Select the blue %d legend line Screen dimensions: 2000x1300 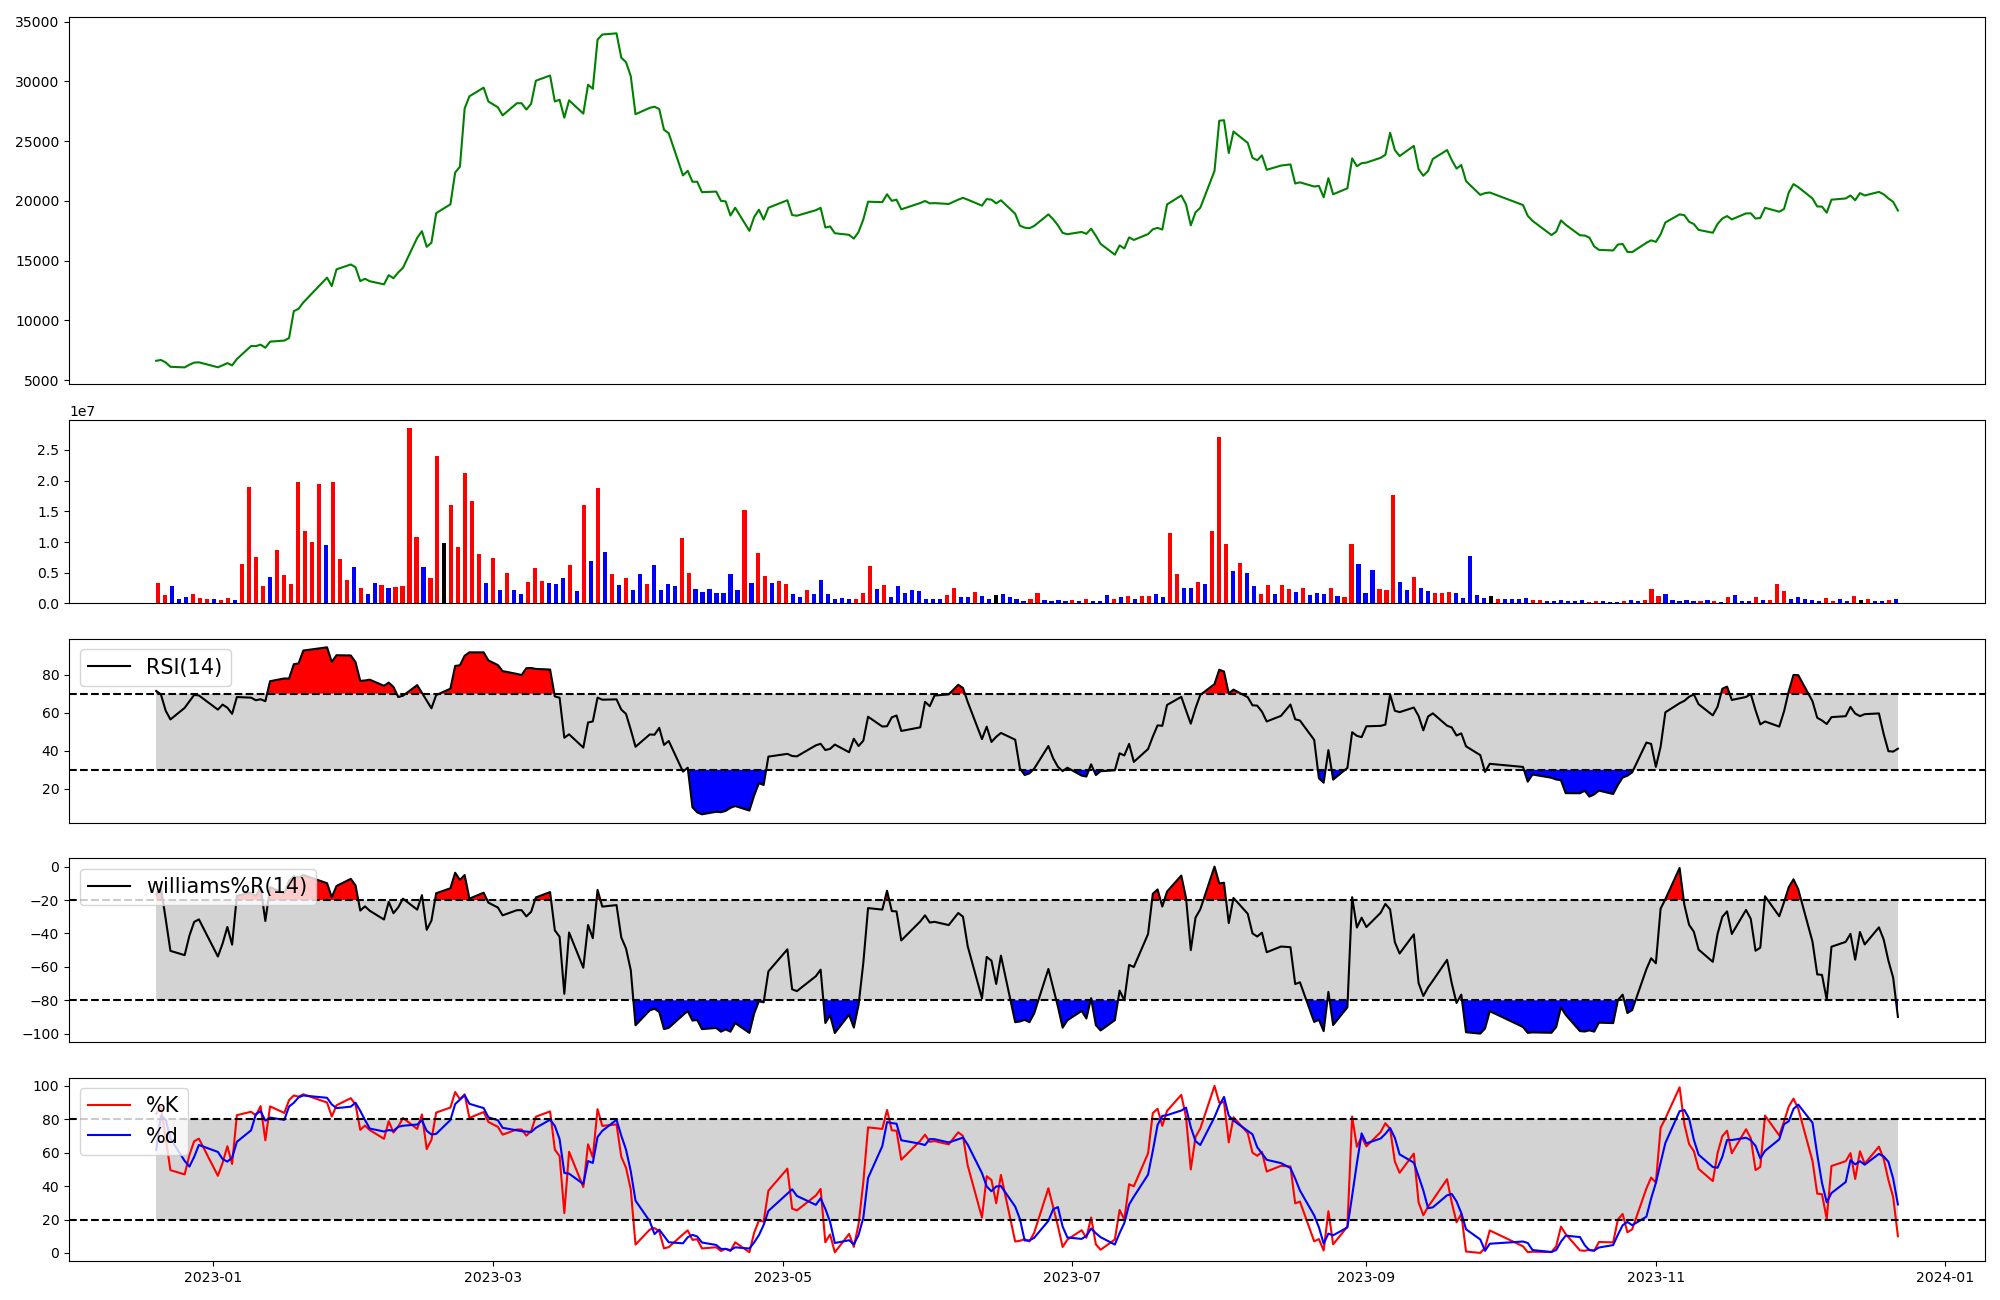click(x=110, y=1136)
